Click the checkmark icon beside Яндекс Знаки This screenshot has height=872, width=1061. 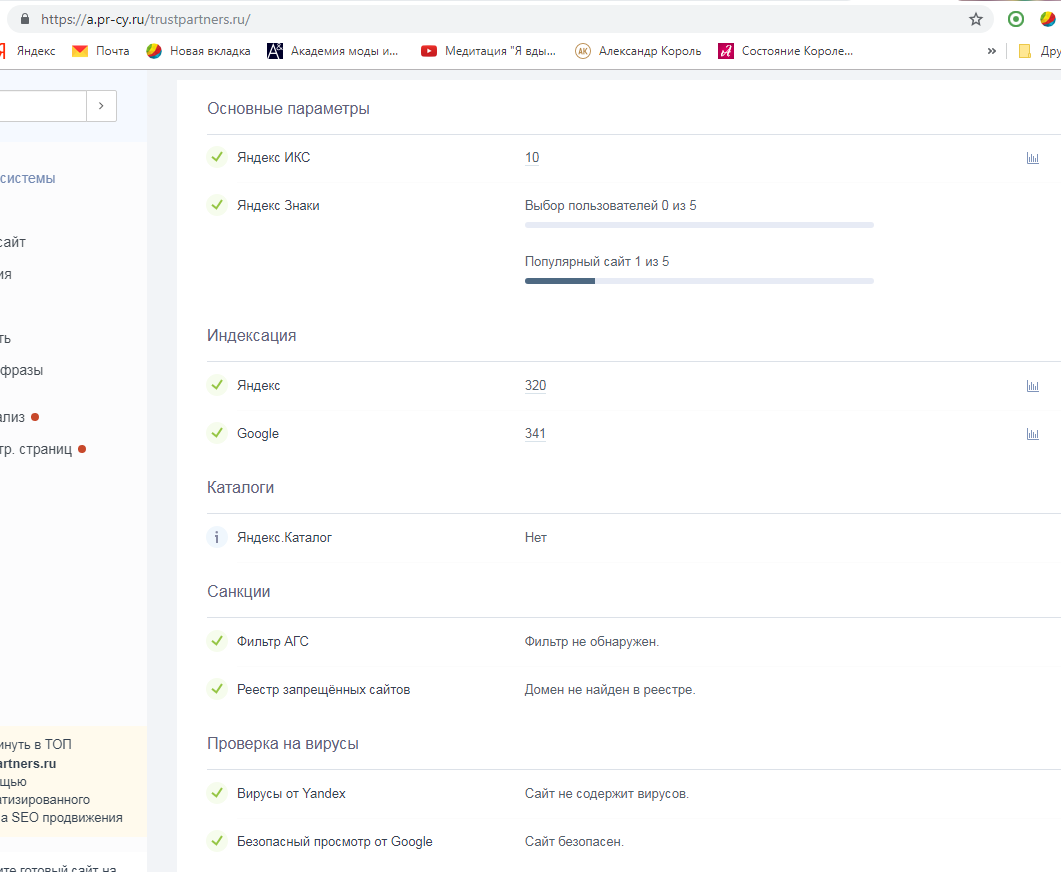217,205
